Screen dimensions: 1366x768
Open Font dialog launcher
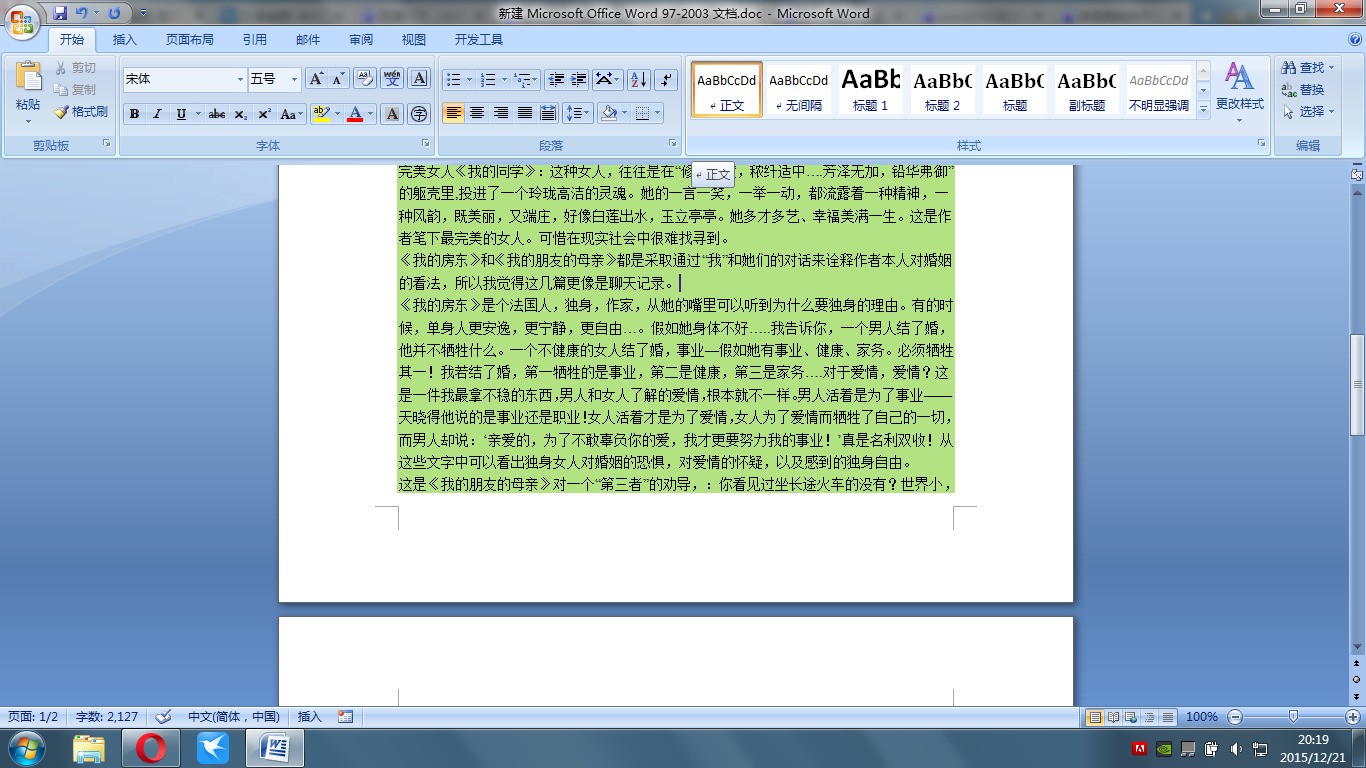coord(426,144)
